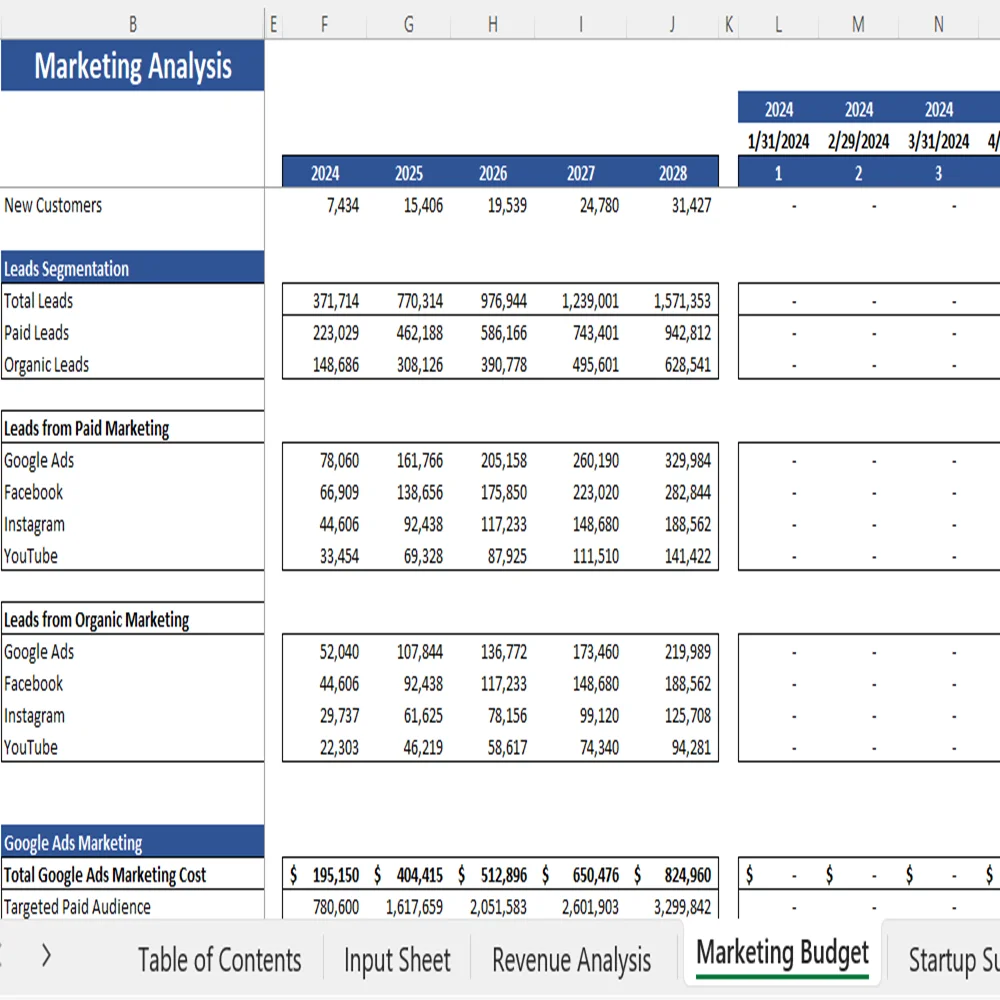The width and height of the screenshot is (1000, 1000).
Task: Select column header B
Action: click(133, 23)
